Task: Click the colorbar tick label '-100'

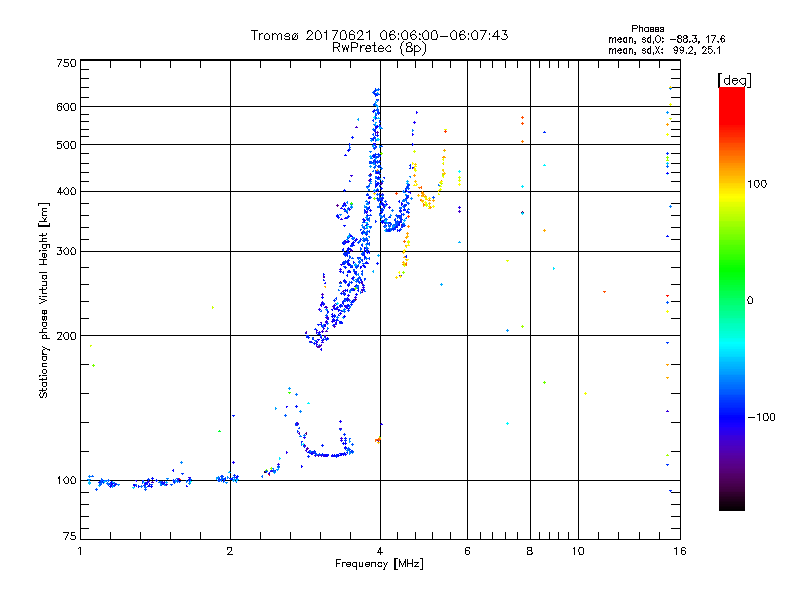Action: point(761,417)
